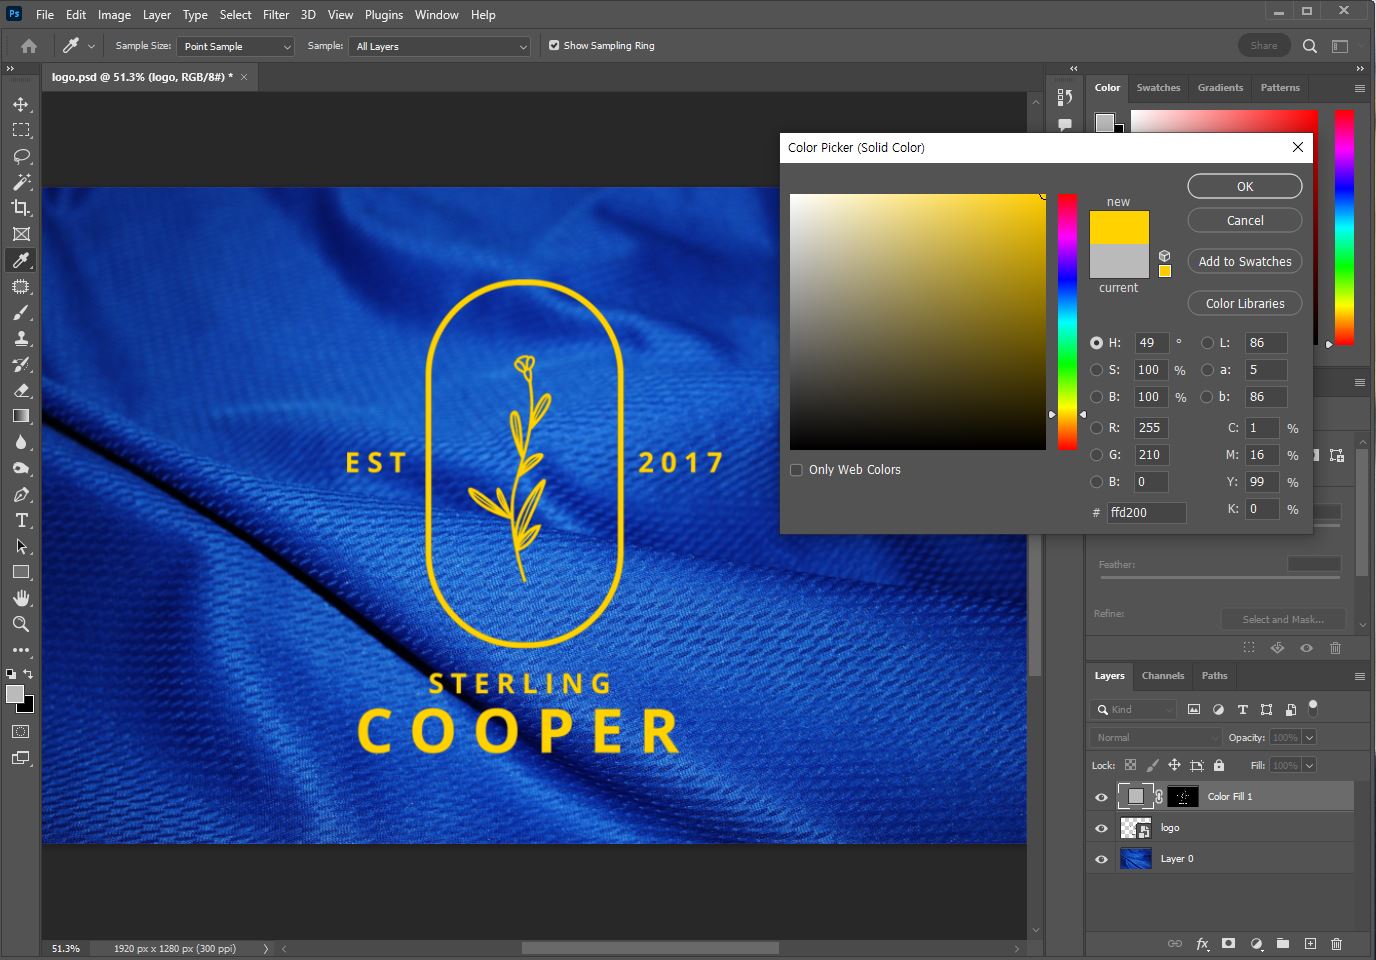Toggle Show Sampling Ring checkbox
Image resolution: width=1376 pixels, height=960 pixels.
point(554,45)
